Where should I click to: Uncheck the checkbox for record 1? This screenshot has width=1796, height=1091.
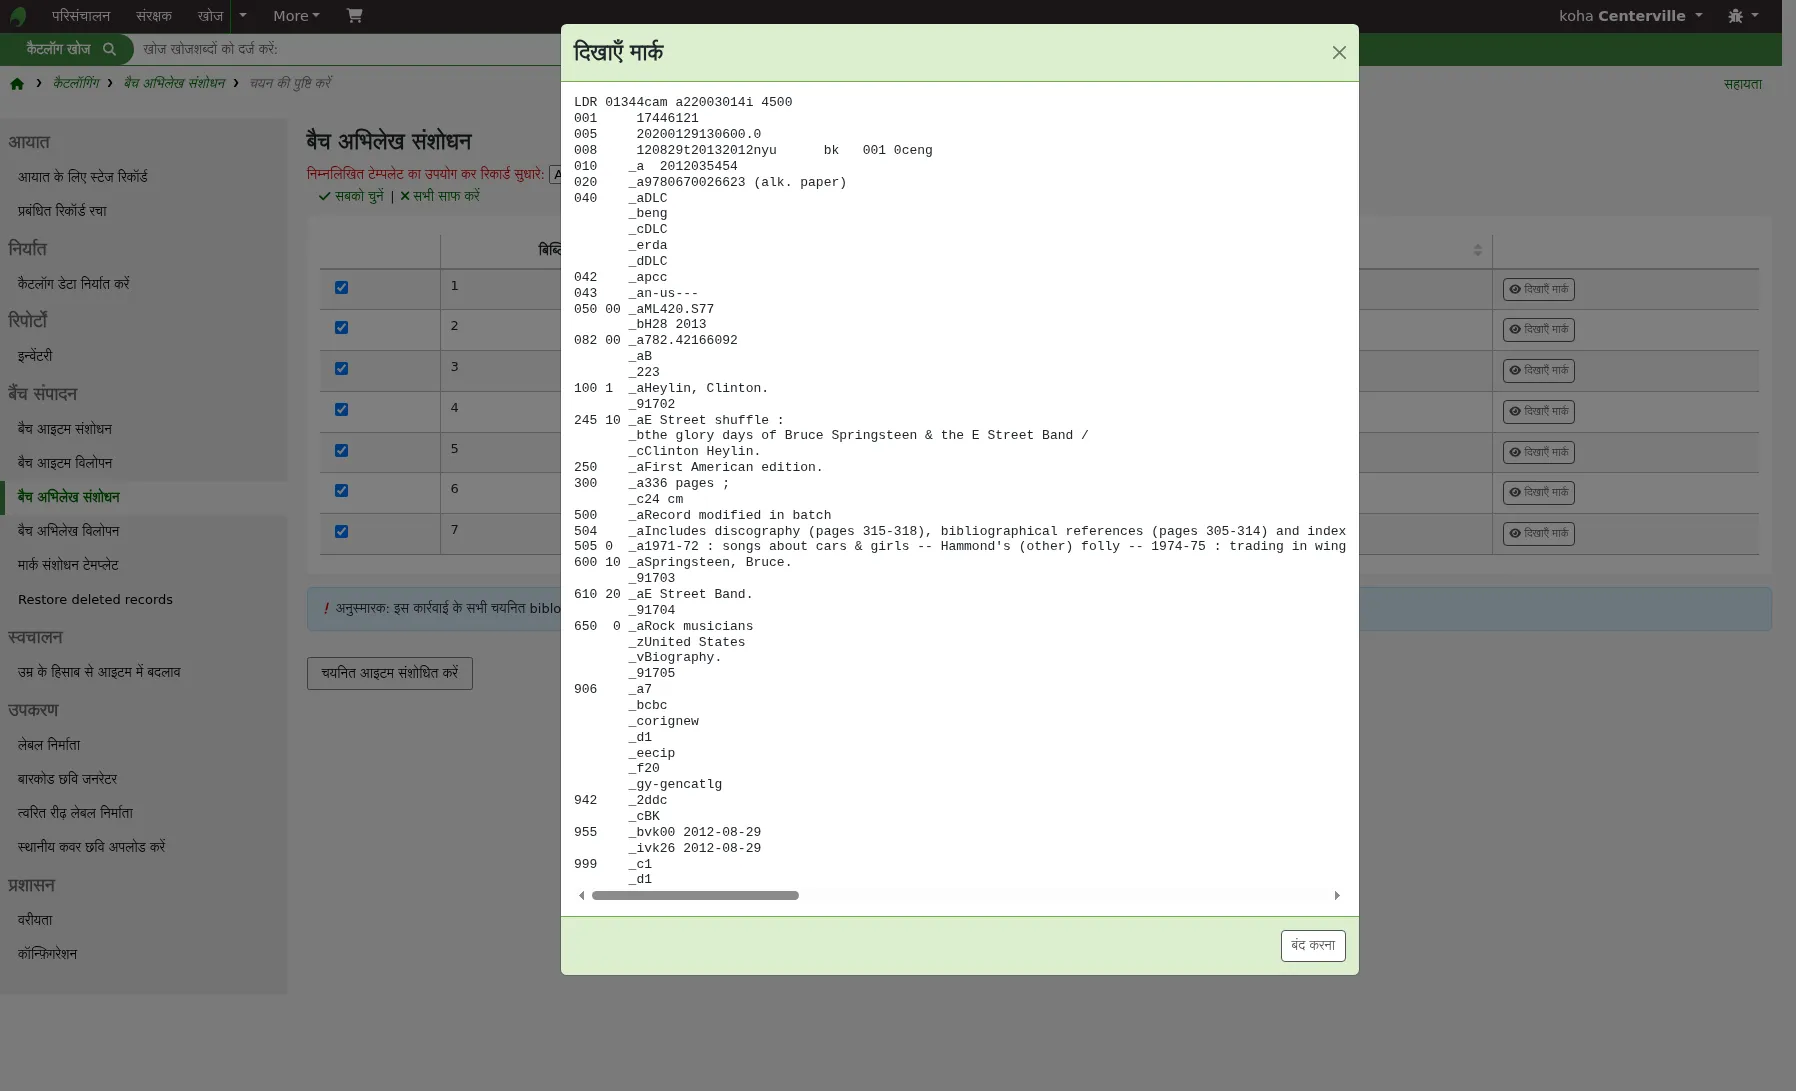[341, 288]
